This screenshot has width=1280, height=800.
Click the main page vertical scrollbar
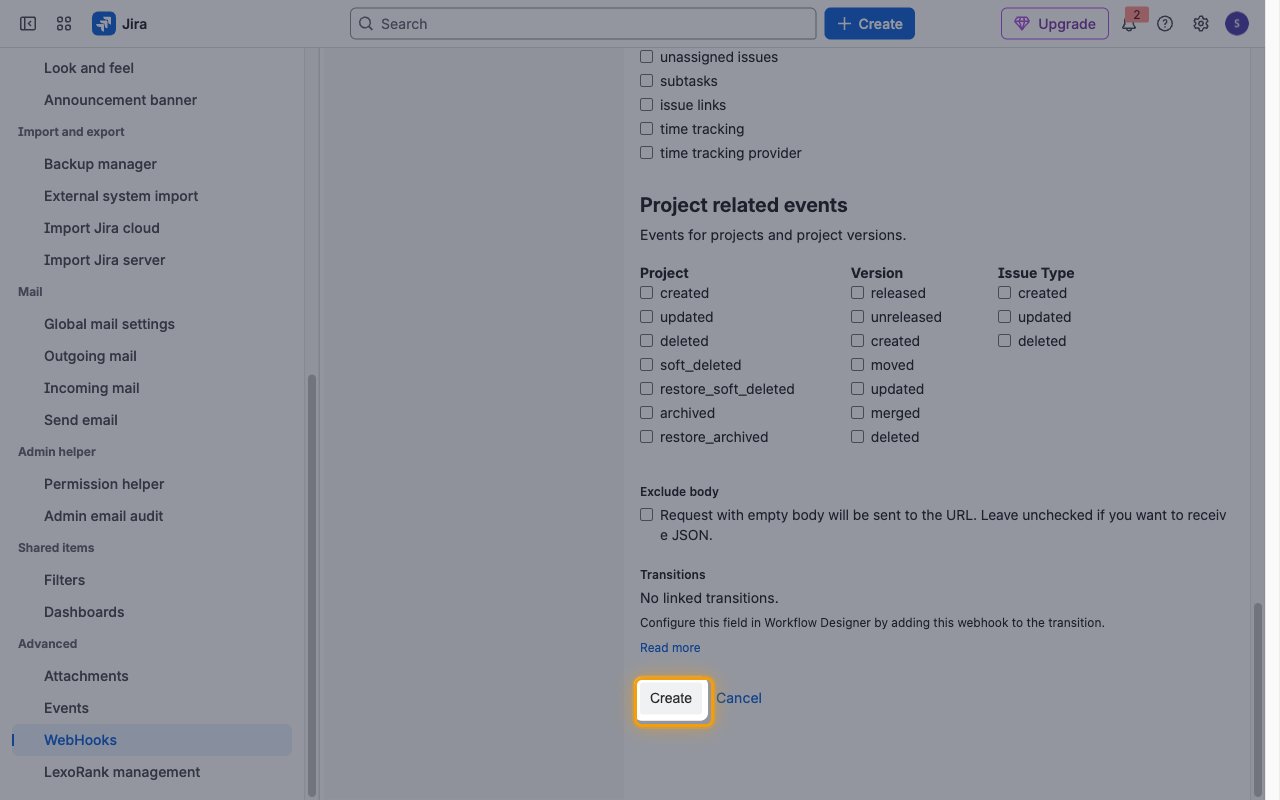1258,698
